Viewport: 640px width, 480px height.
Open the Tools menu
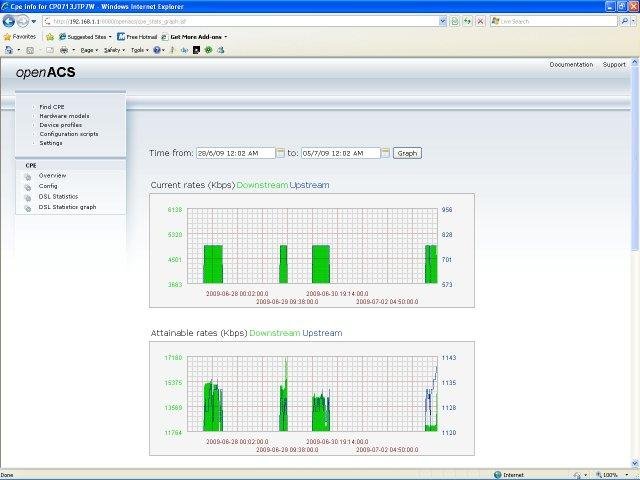point(140,50)
